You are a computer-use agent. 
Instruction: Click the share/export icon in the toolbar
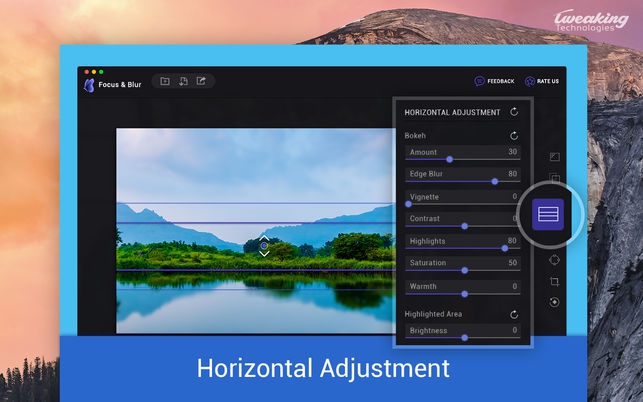click(201, 81)
